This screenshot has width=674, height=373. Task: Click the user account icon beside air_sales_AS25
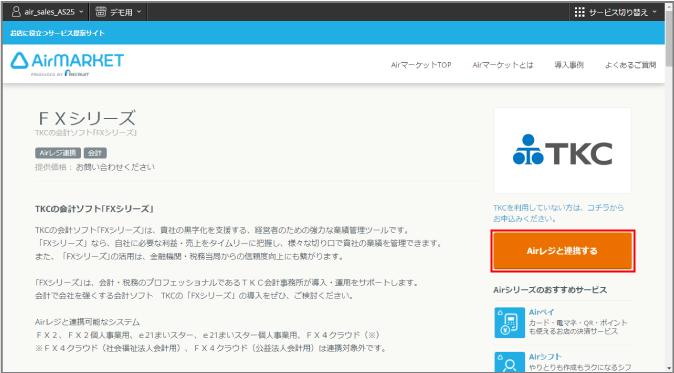coord(16,12)
